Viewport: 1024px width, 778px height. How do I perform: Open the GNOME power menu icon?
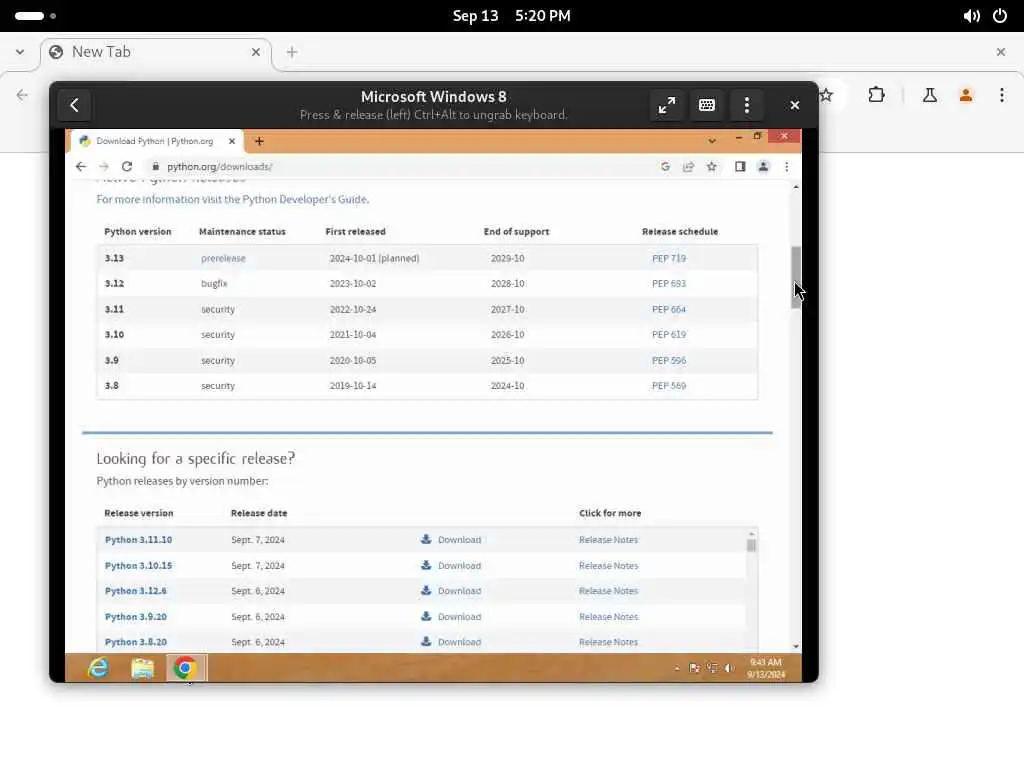1000,16
